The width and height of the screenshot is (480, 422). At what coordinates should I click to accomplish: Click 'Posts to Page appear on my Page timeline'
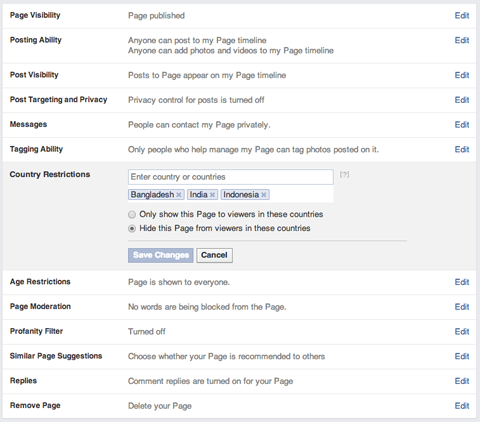pyautogui.click(x=207, y=75)
